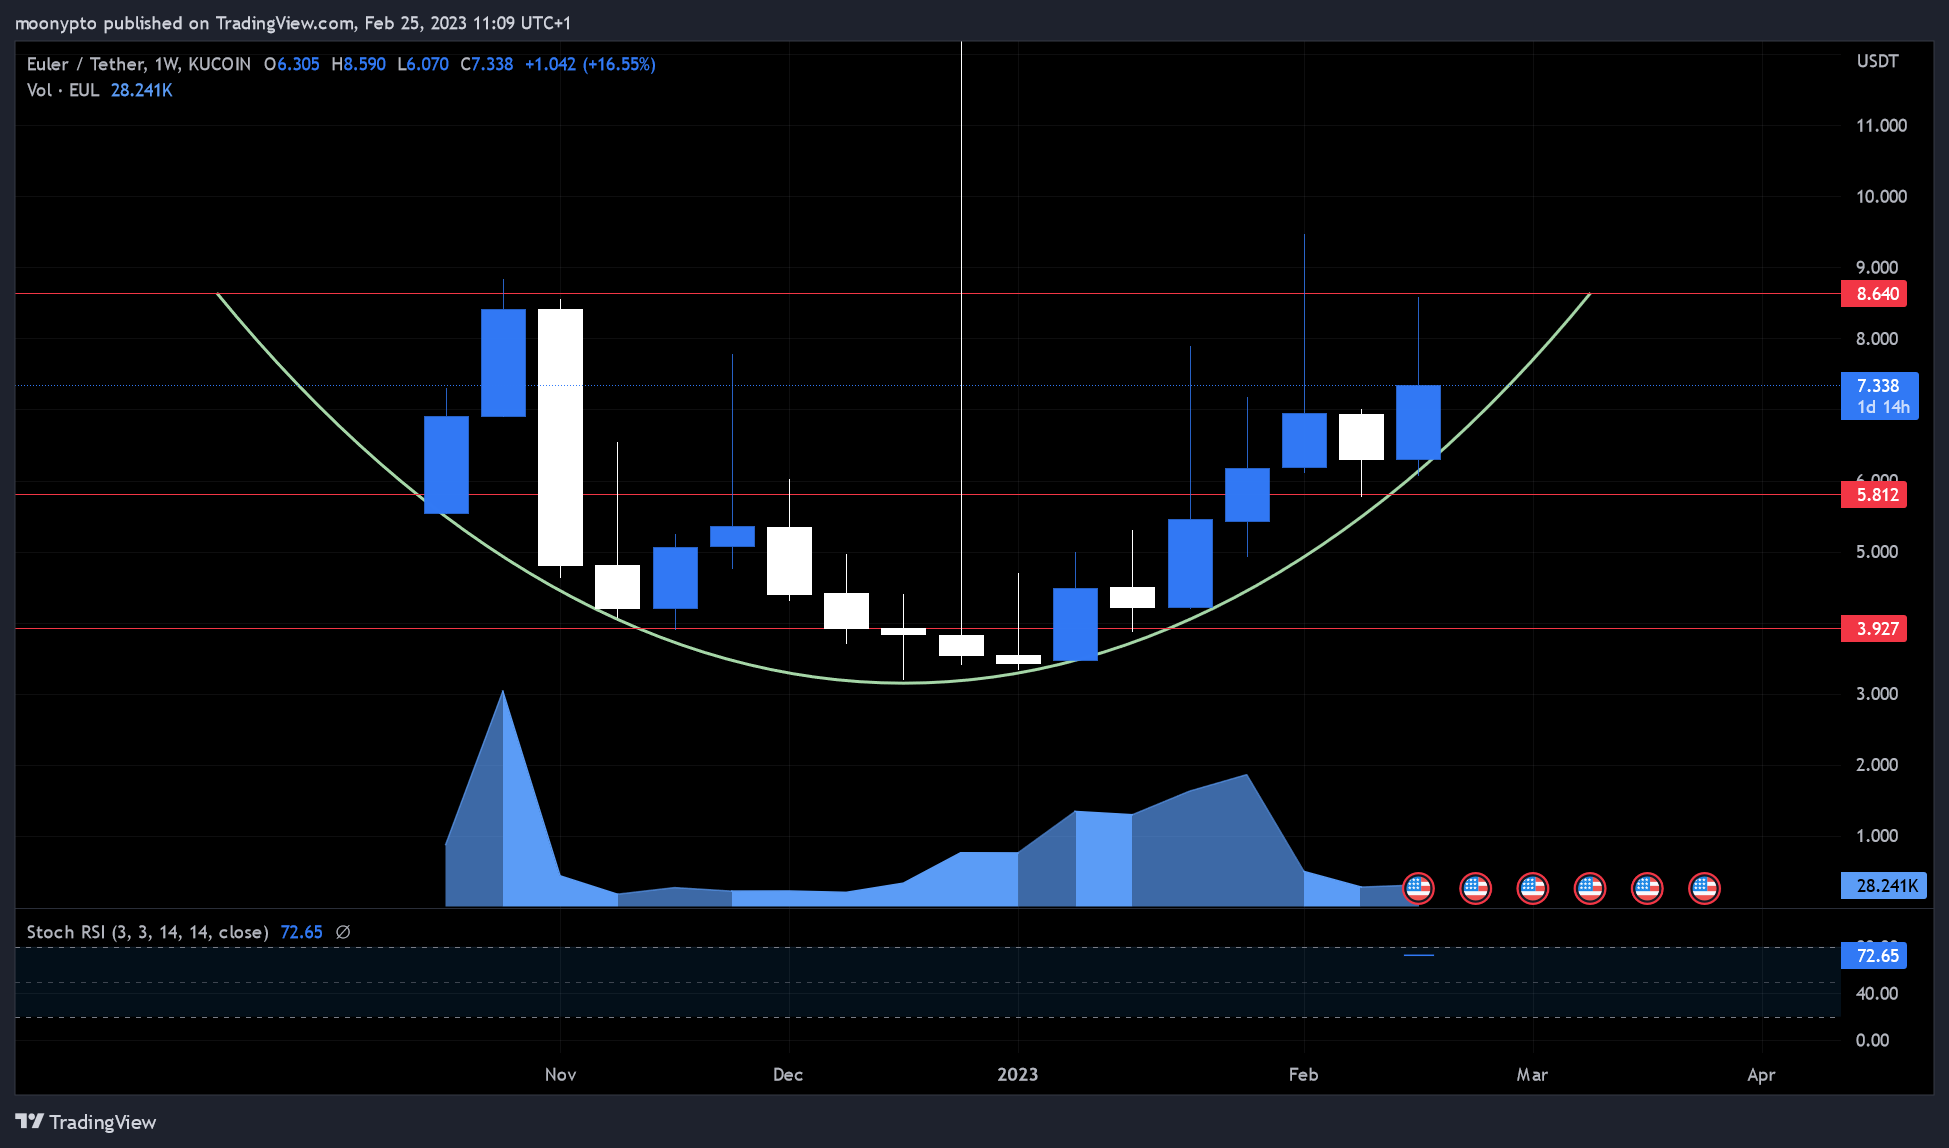Select the 5.812 red price label

[x=1874, y=495]
